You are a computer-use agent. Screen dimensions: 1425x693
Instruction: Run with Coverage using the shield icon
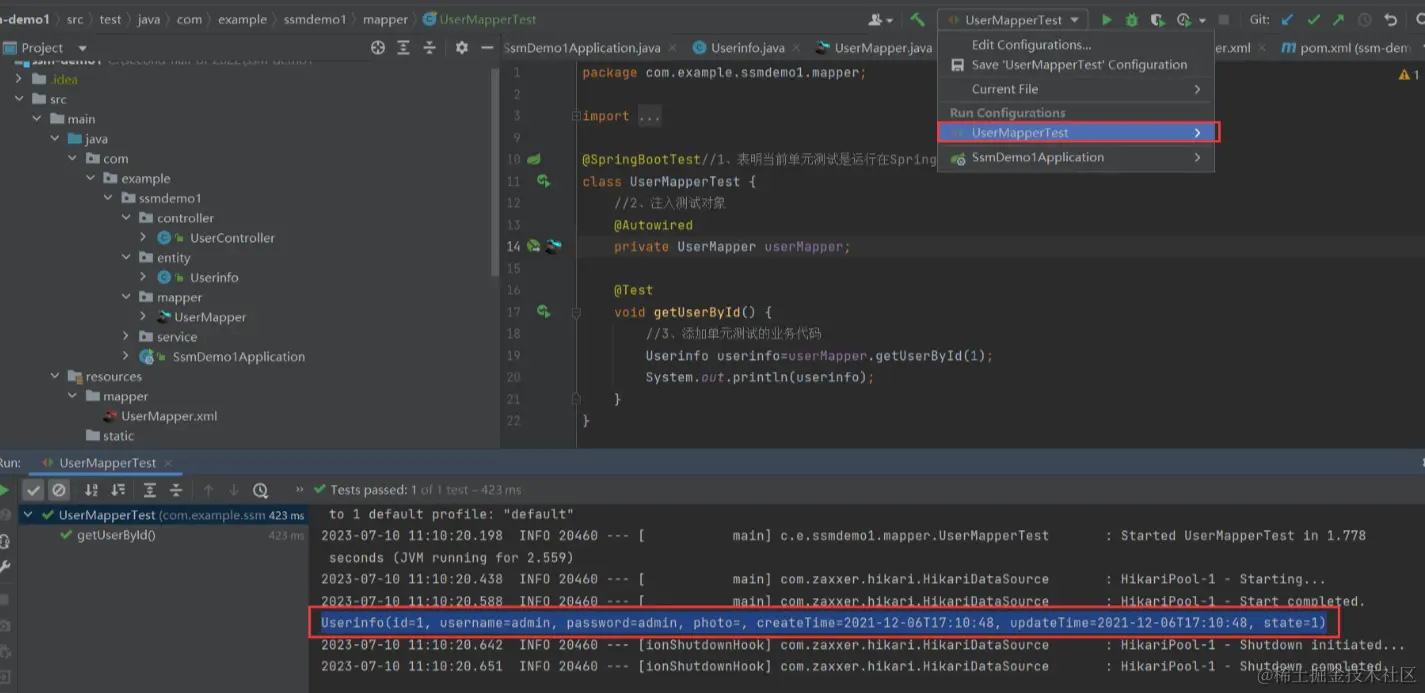click(1157, 20)
